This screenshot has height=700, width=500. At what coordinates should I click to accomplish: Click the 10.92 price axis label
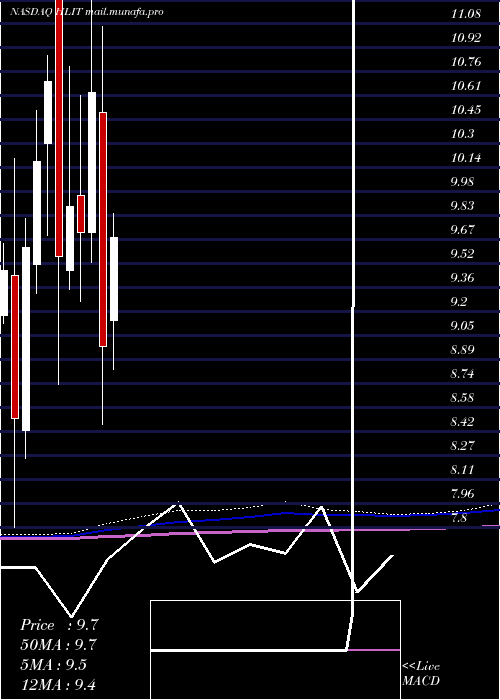click(466, 38)
